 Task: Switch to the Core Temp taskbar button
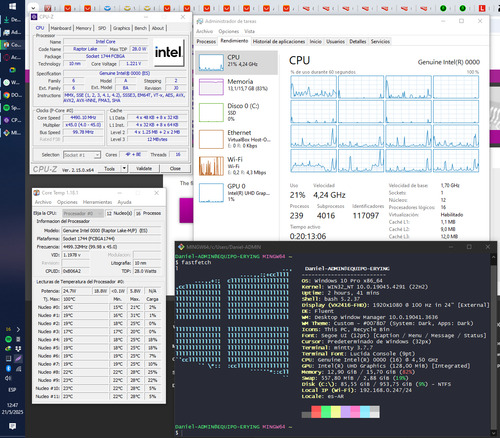click(12, 45)
